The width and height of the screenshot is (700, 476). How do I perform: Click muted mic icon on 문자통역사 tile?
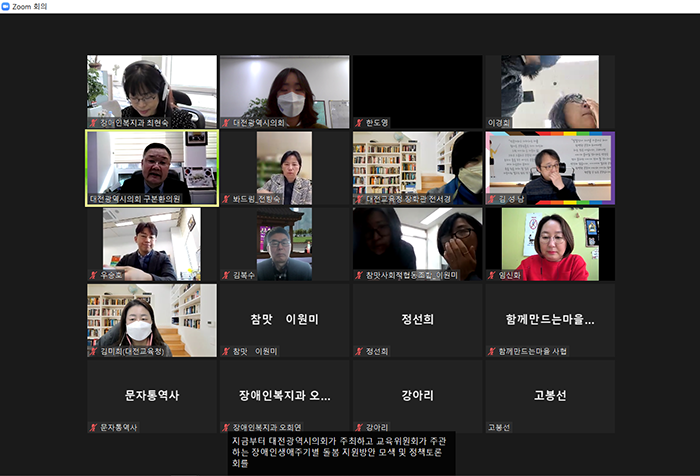93,427
